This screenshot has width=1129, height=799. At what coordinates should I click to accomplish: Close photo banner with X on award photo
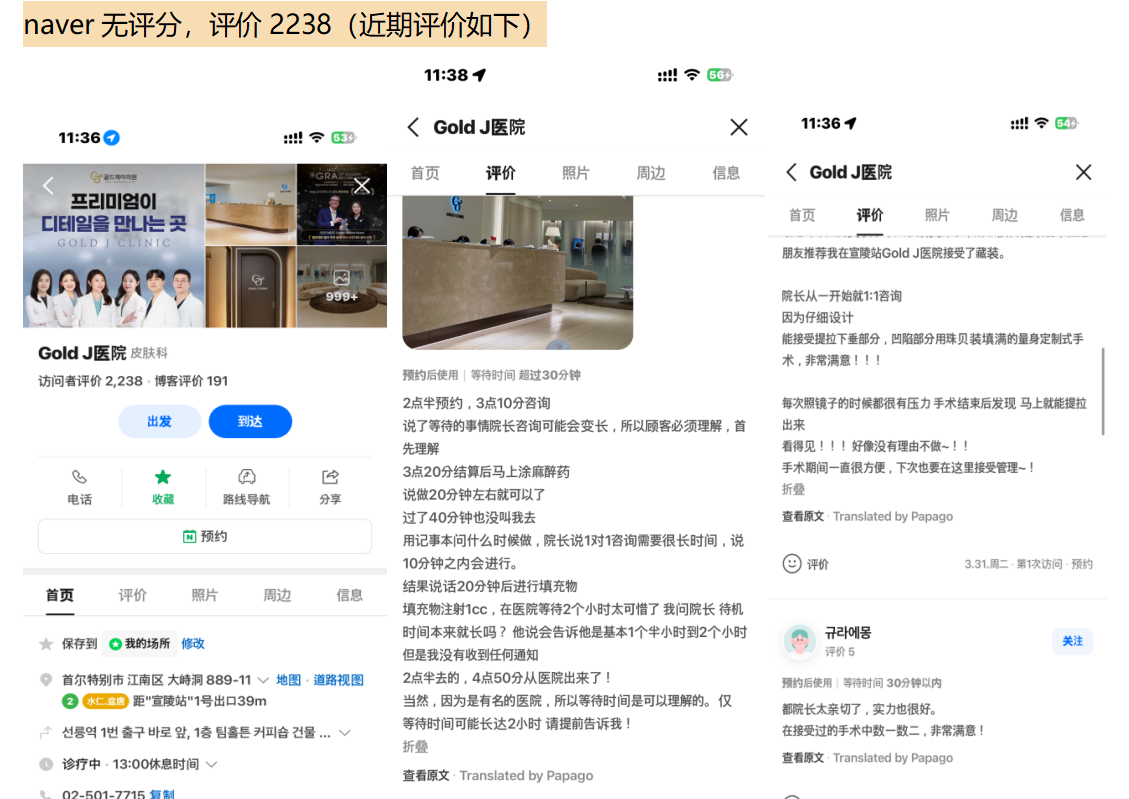click(x=362, y=186)
